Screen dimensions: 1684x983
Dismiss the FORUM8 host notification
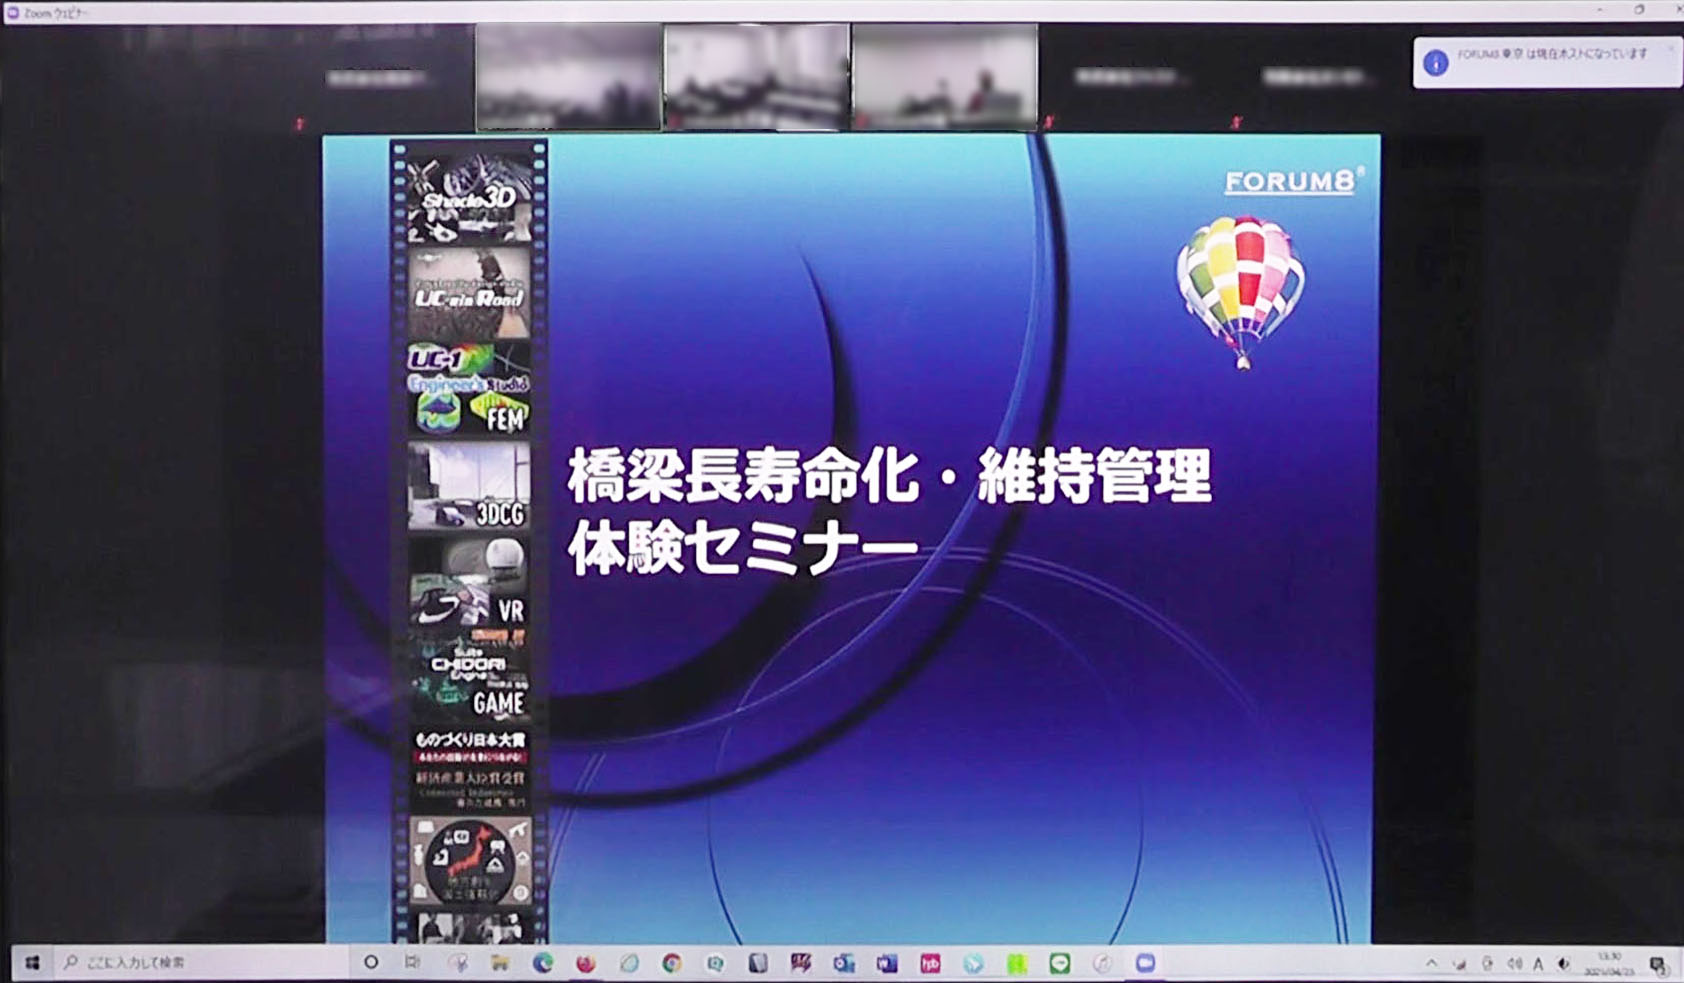coord(1669,49)
